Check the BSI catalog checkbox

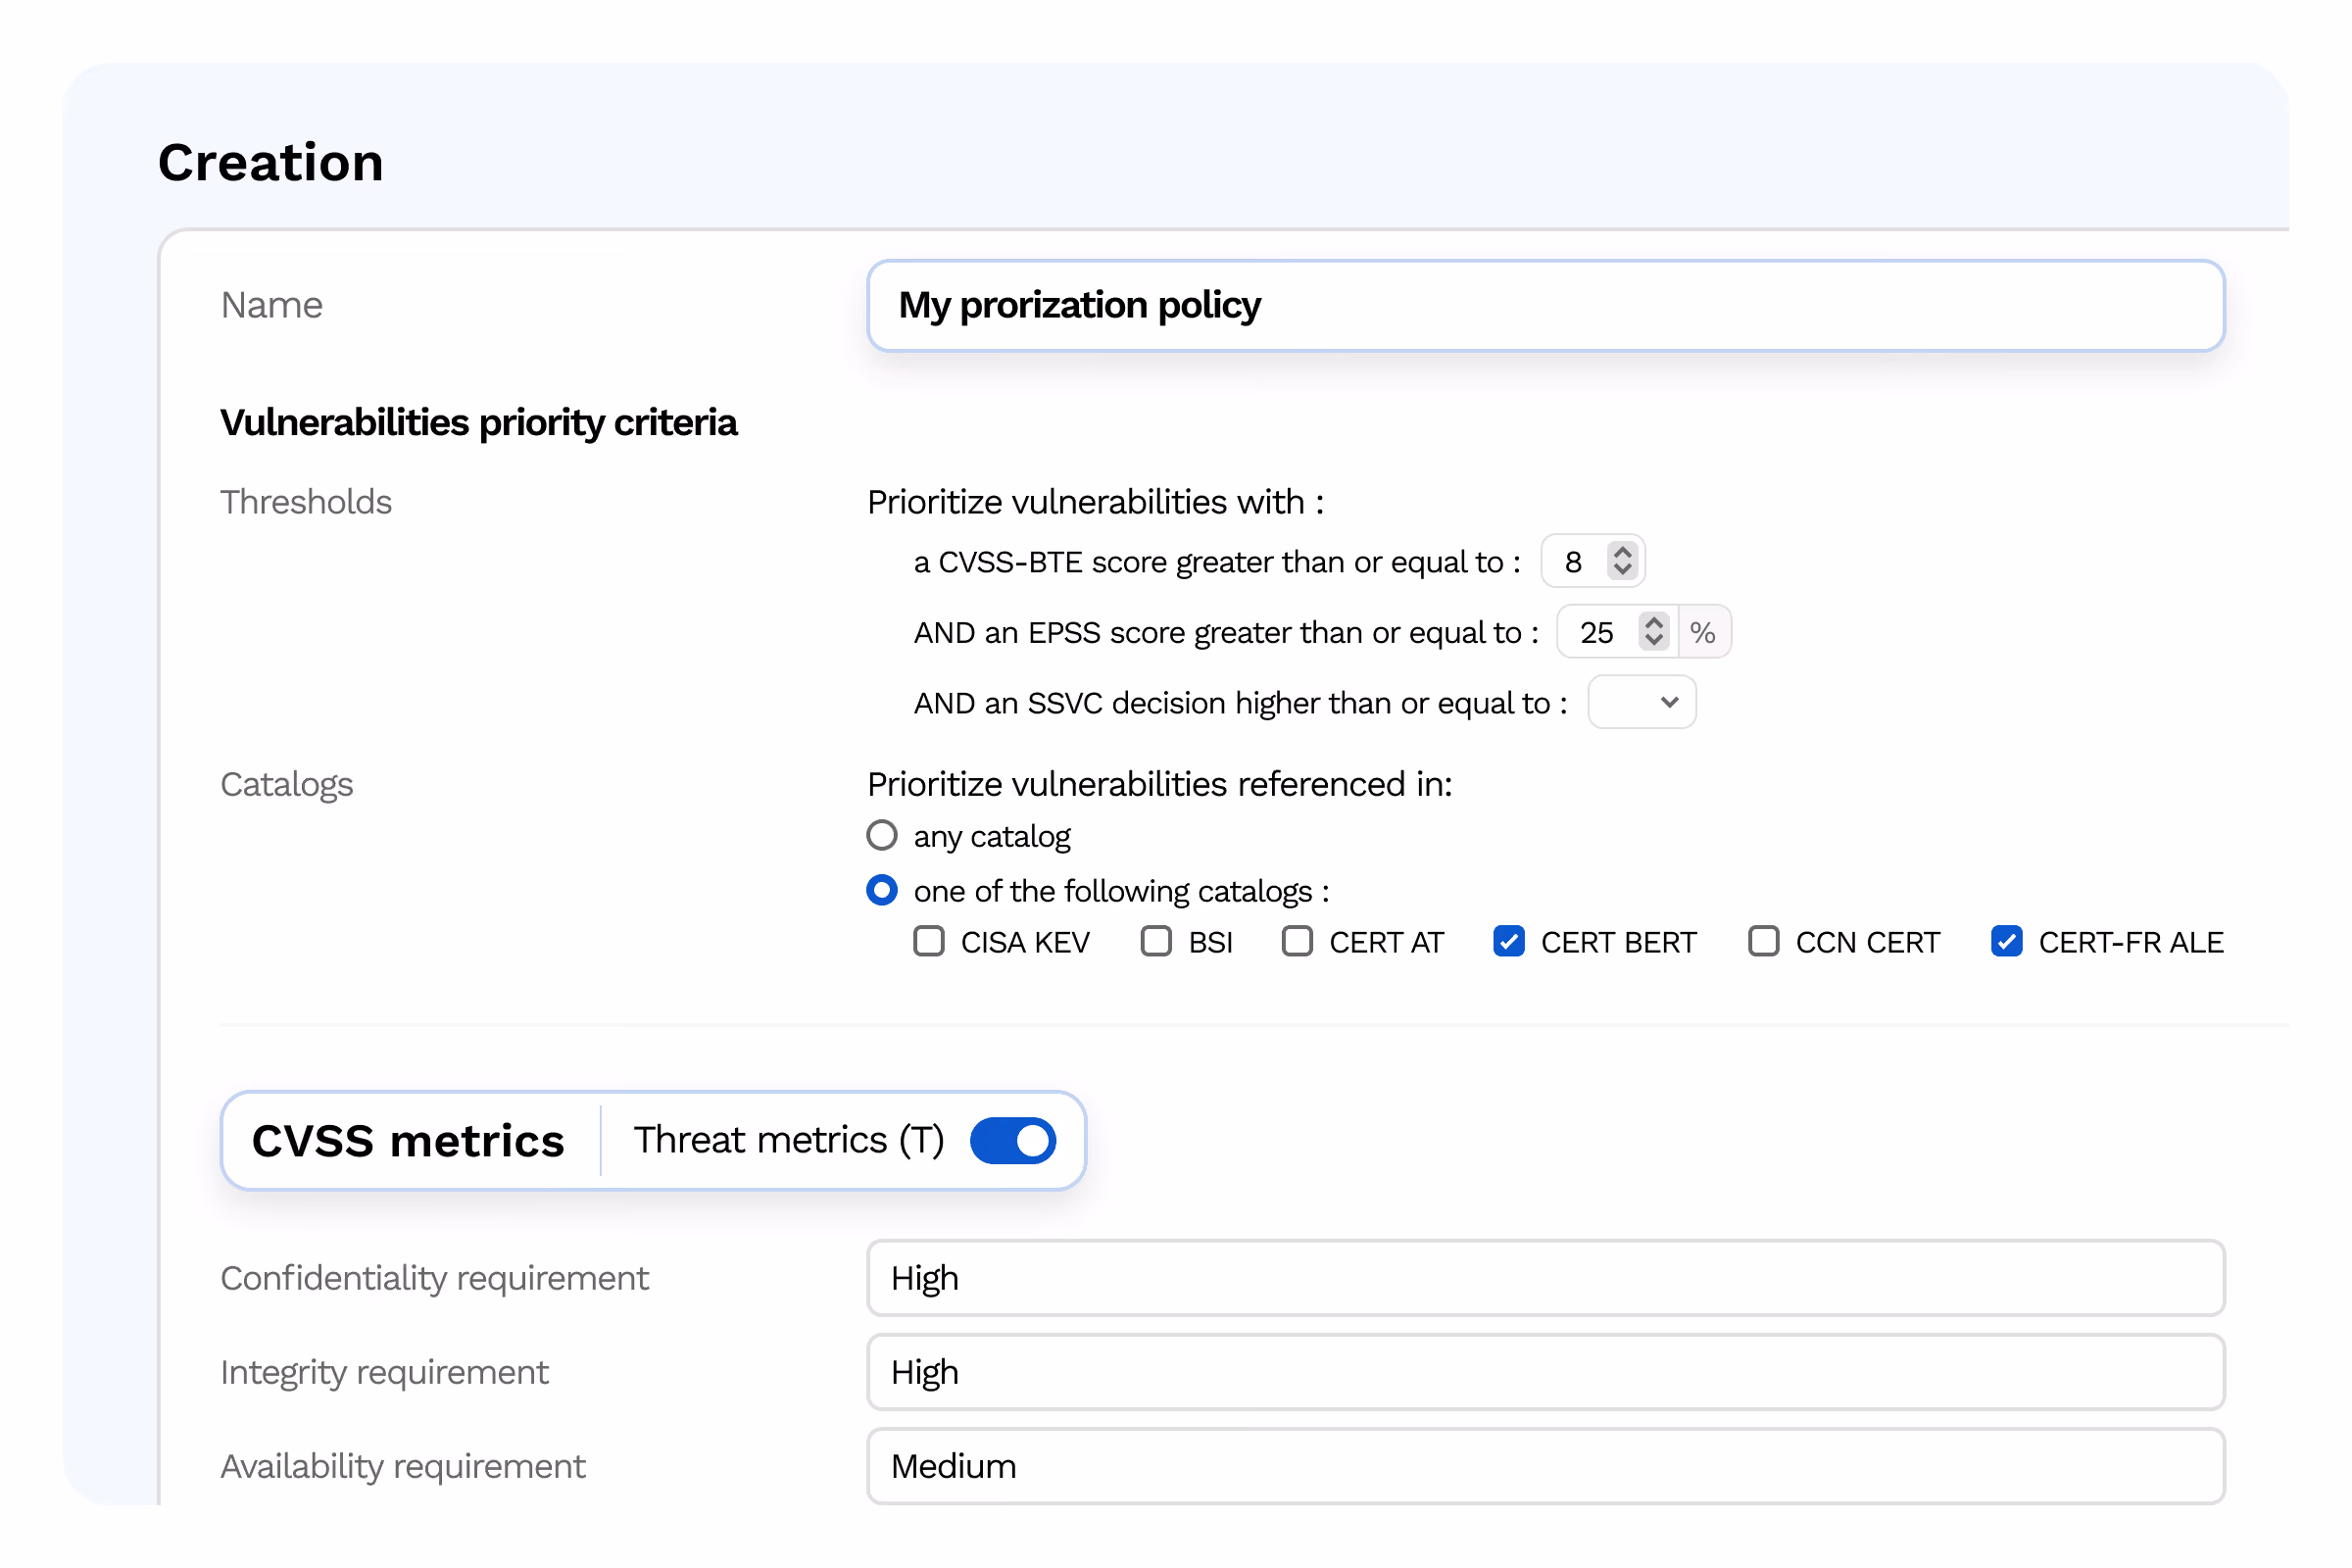[x=1156, y=941]
